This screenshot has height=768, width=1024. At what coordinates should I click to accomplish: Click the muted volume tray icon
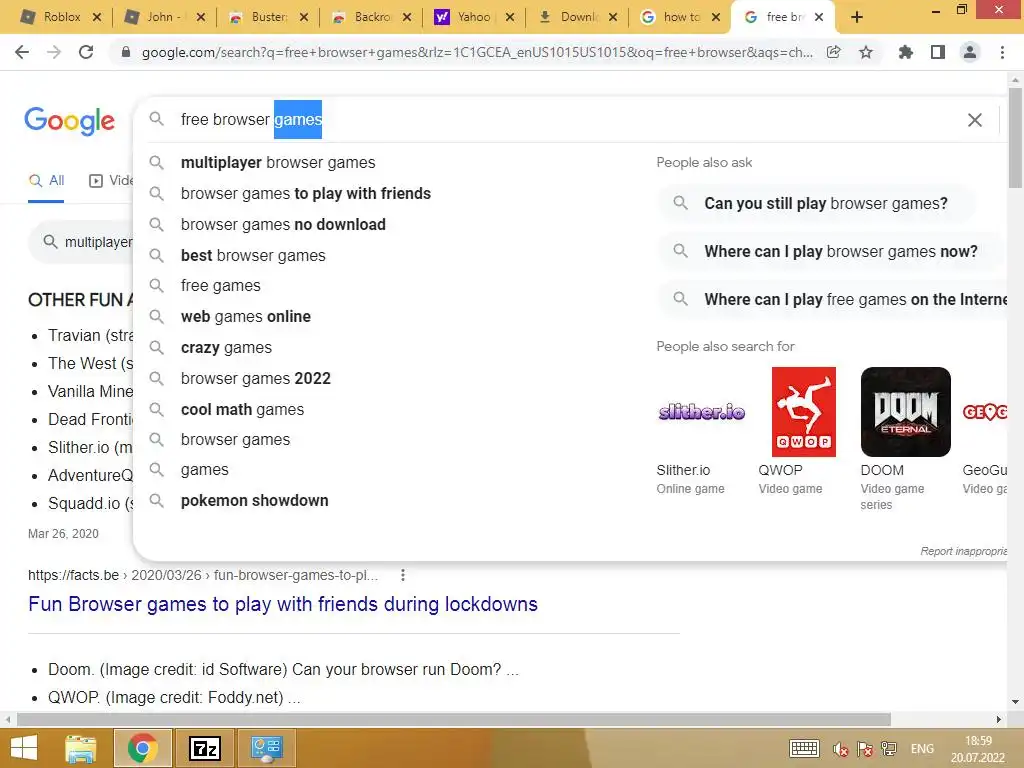click(x=840, y=749)
